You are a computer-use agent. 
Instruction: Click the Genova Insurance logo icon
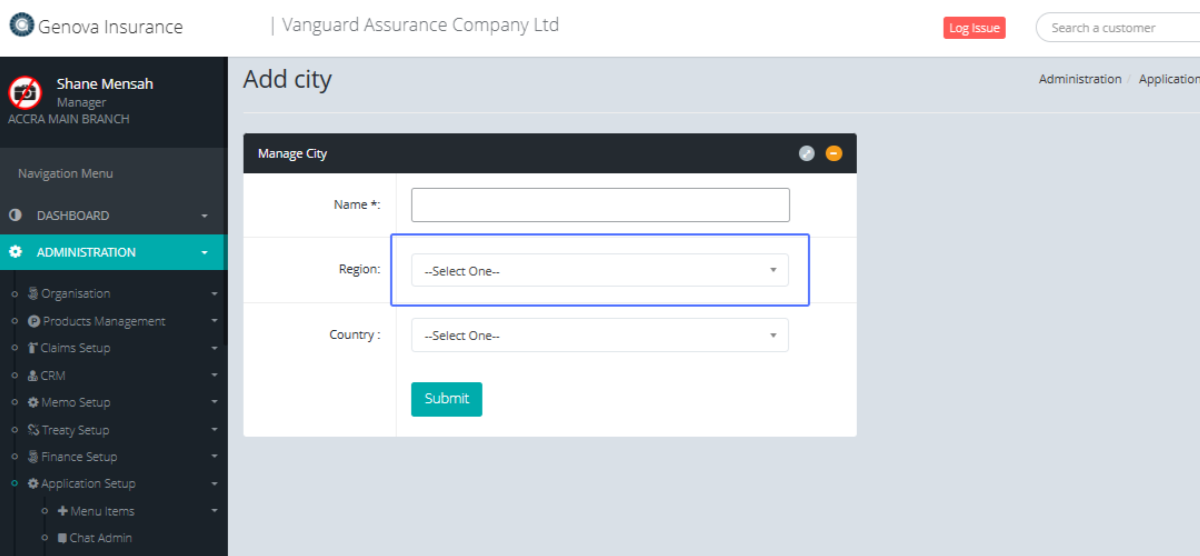pyautogui.click(x=21, y=26)
